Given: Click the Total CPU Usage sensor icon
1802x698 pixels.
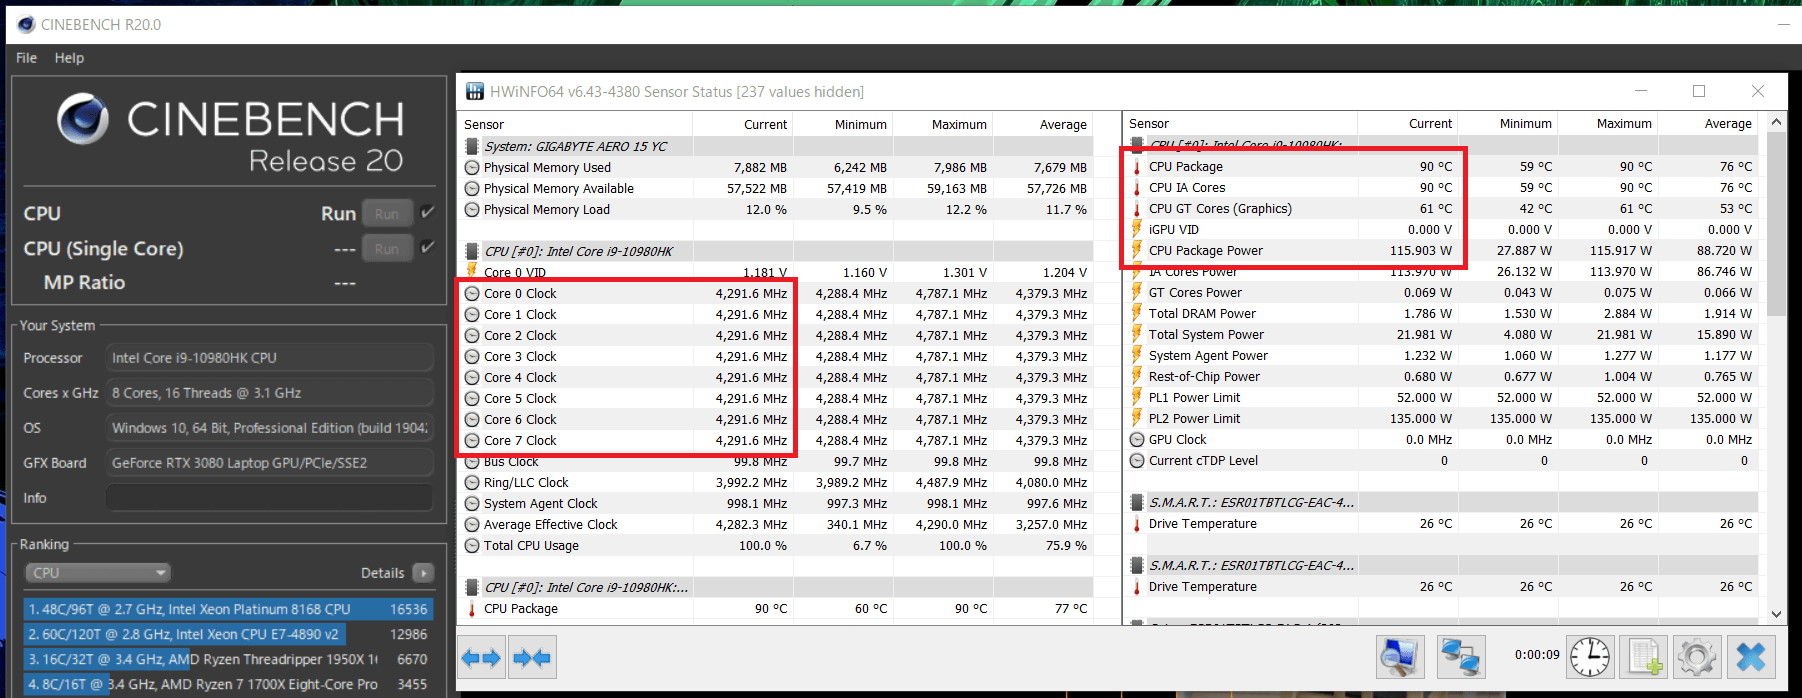Looking at the screenshot, I should [472, 546].
